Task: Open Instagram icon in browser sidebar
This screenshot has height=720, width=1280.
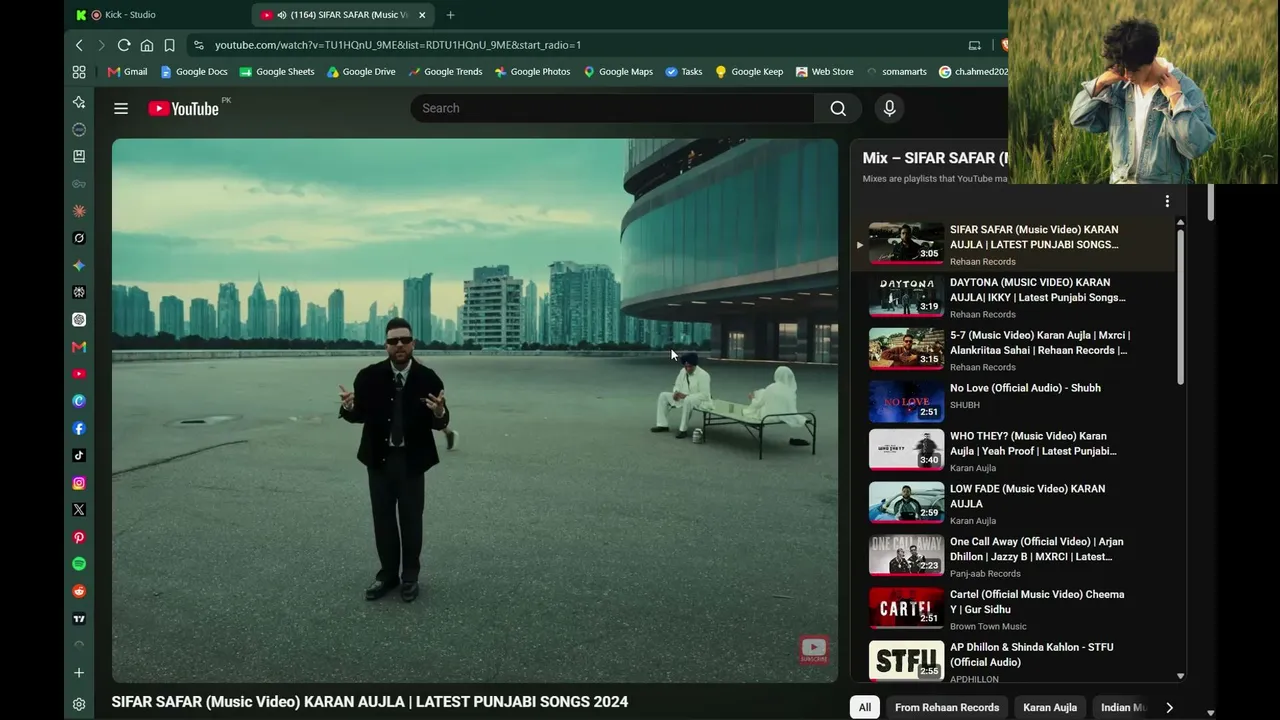Action: point(79,483)
